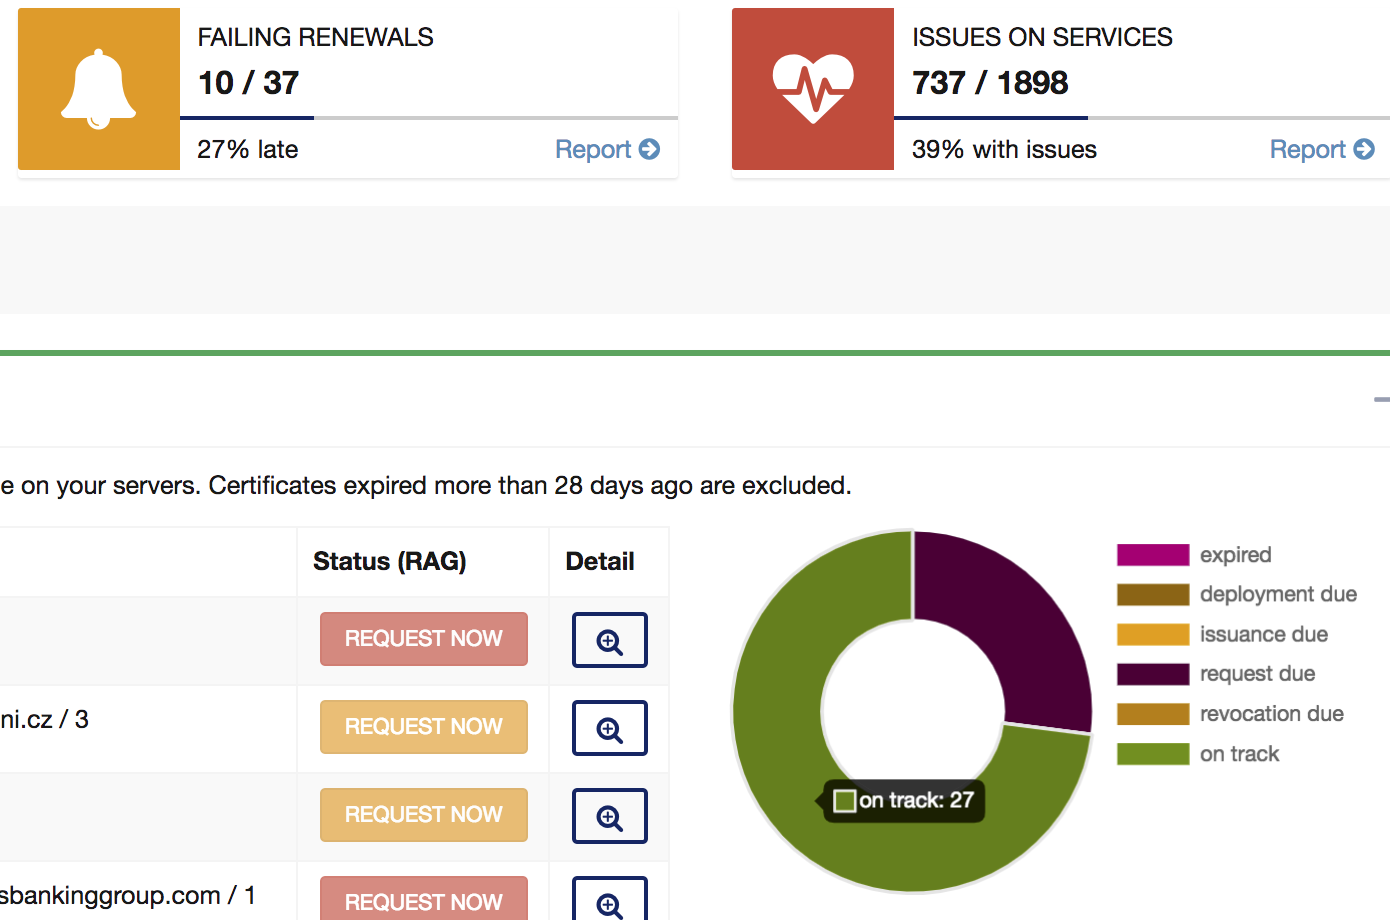Open detail magnifier in first table row
Image resolution: width=1390 pixels, height=920 pixels.
610,640
